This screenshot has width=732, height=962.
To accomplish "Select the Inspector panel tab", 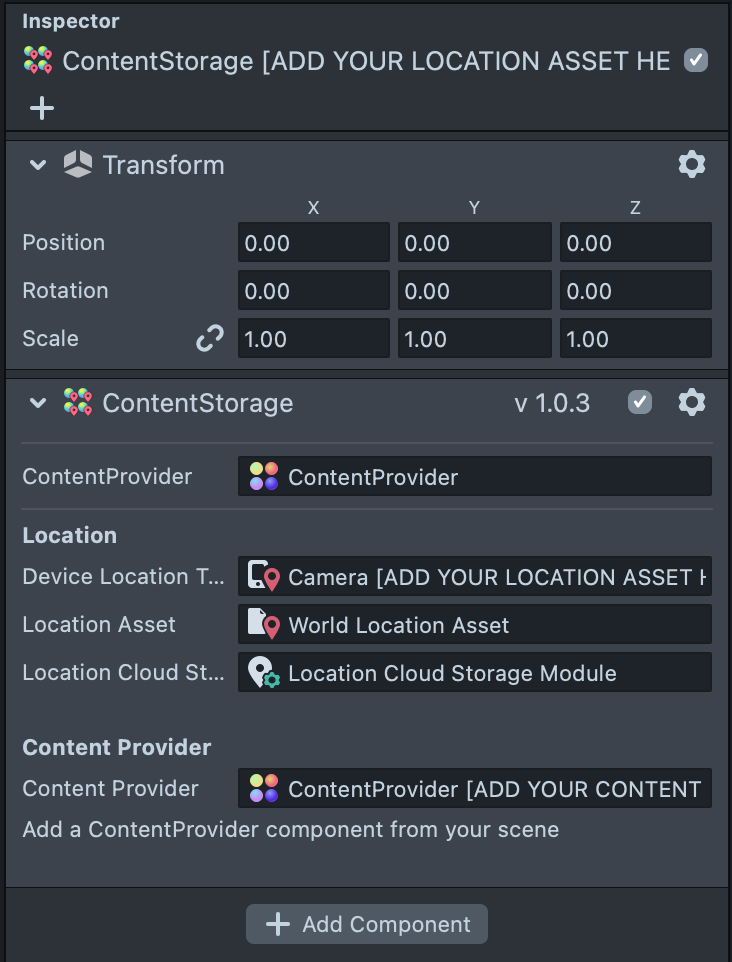I will (x=70, y=21).
